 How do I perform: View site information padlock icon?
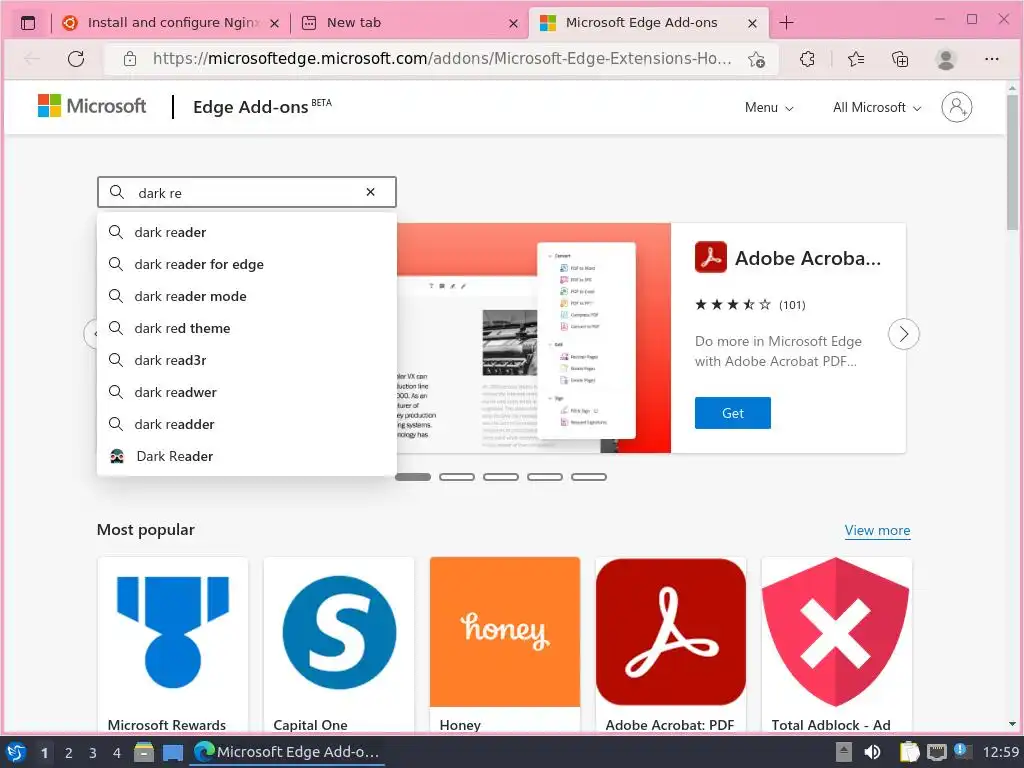click(130, 59)
